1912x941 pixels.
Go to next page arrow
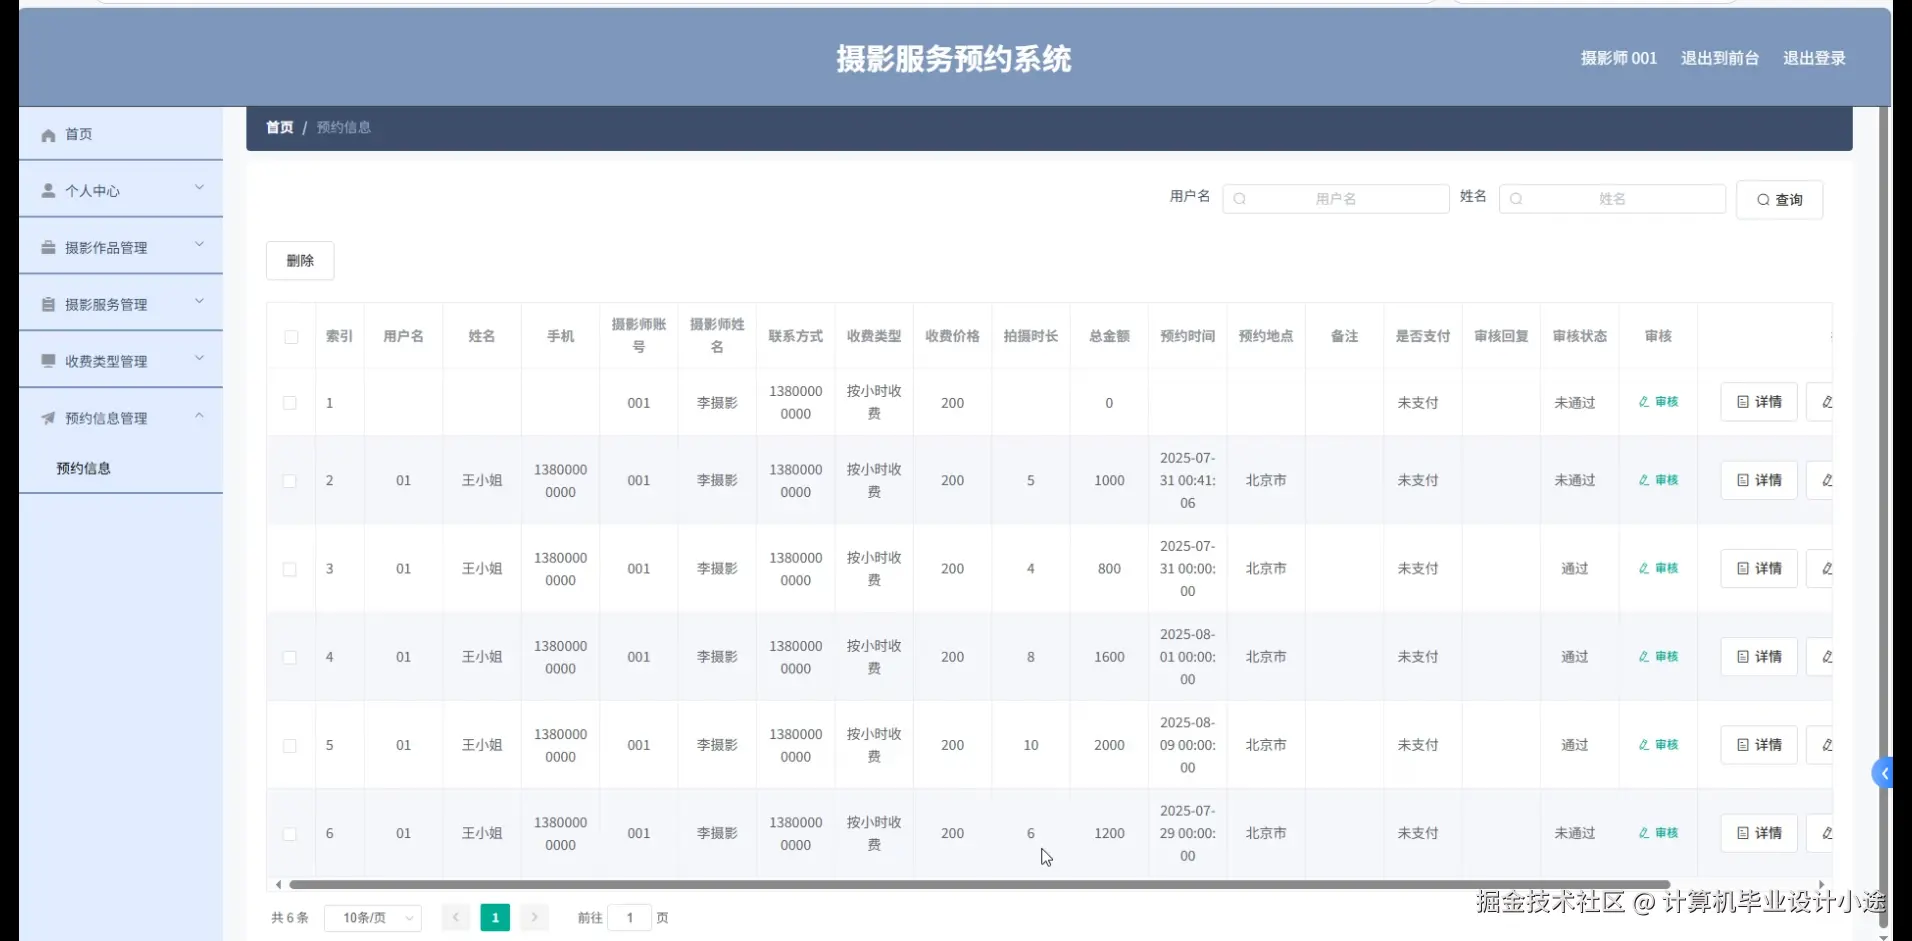point(534,917)
